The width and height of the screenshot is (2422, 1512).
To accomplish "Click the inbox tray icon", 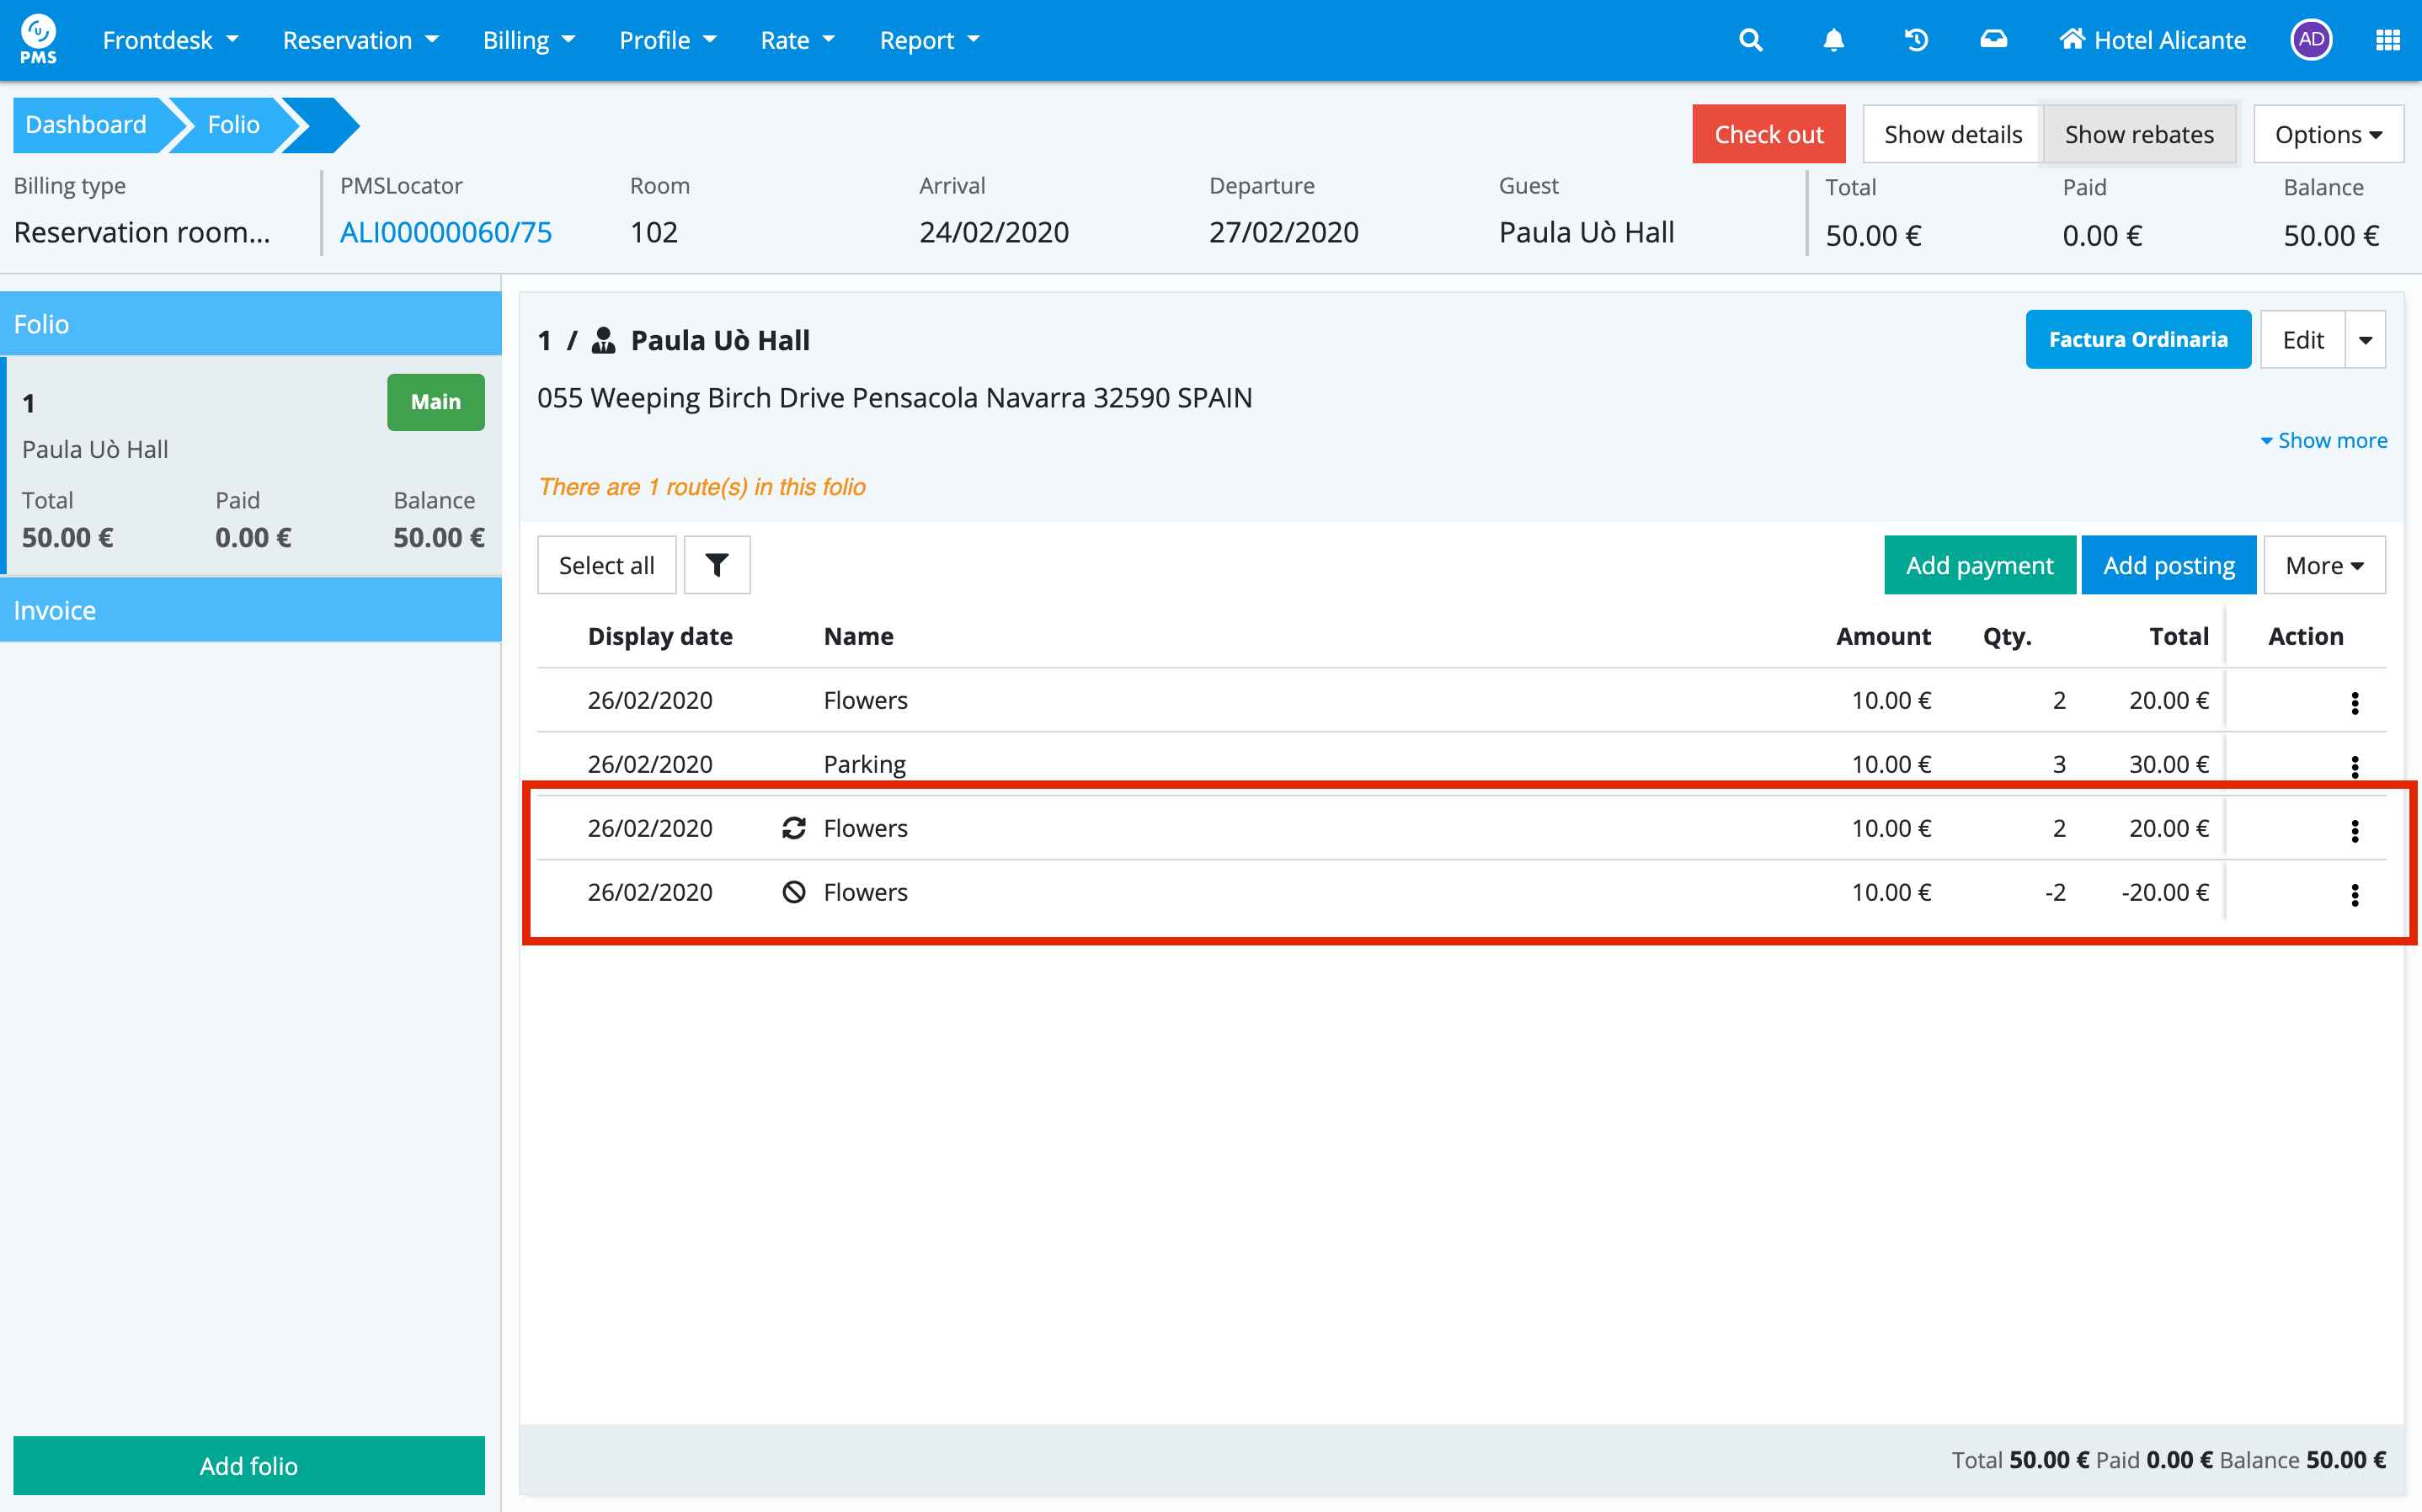I will 1993,40.
